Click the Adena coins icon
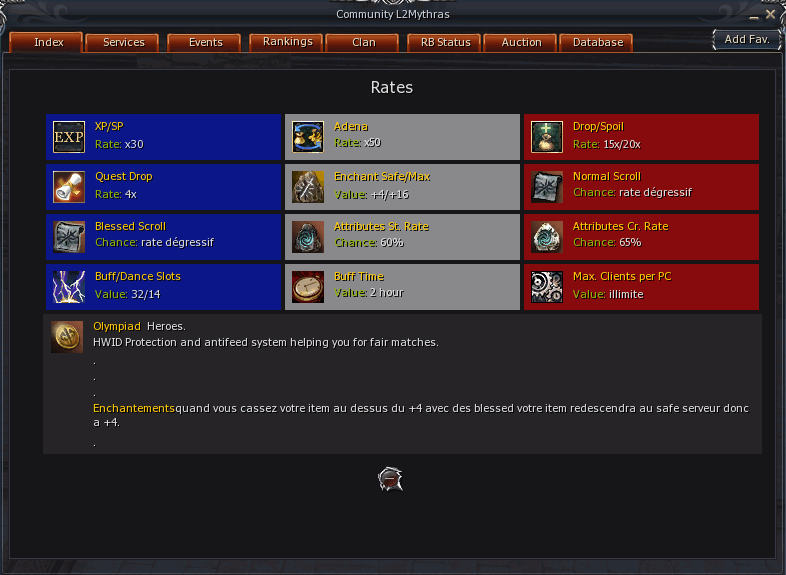This screenshot has height=575, width=786. [308, 137]
